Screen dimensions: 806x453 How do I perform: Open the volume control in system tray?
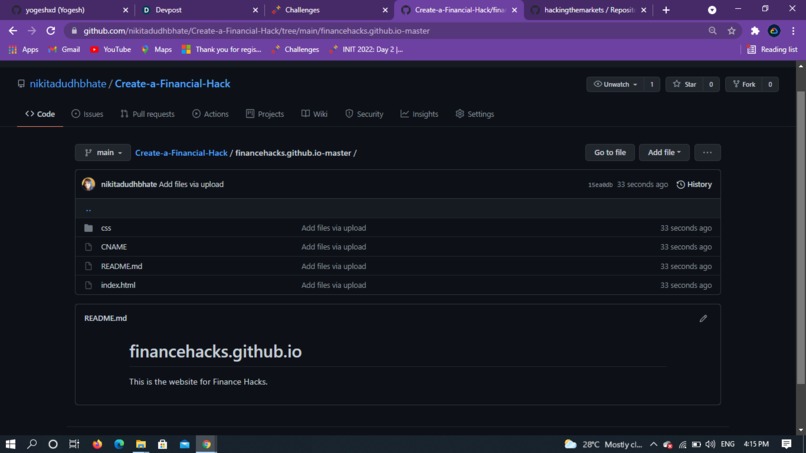tap(710, 444)
